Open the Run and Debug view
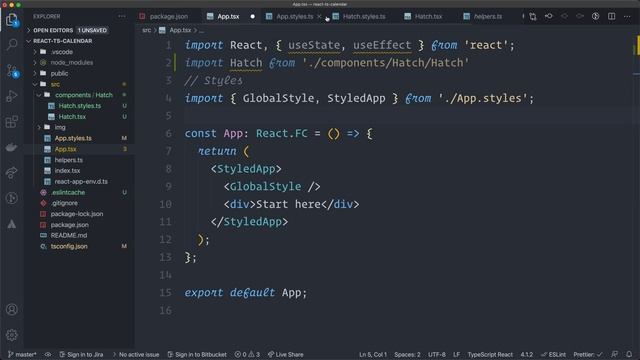Viewport: 640px width, 360px height. point(11,96)
